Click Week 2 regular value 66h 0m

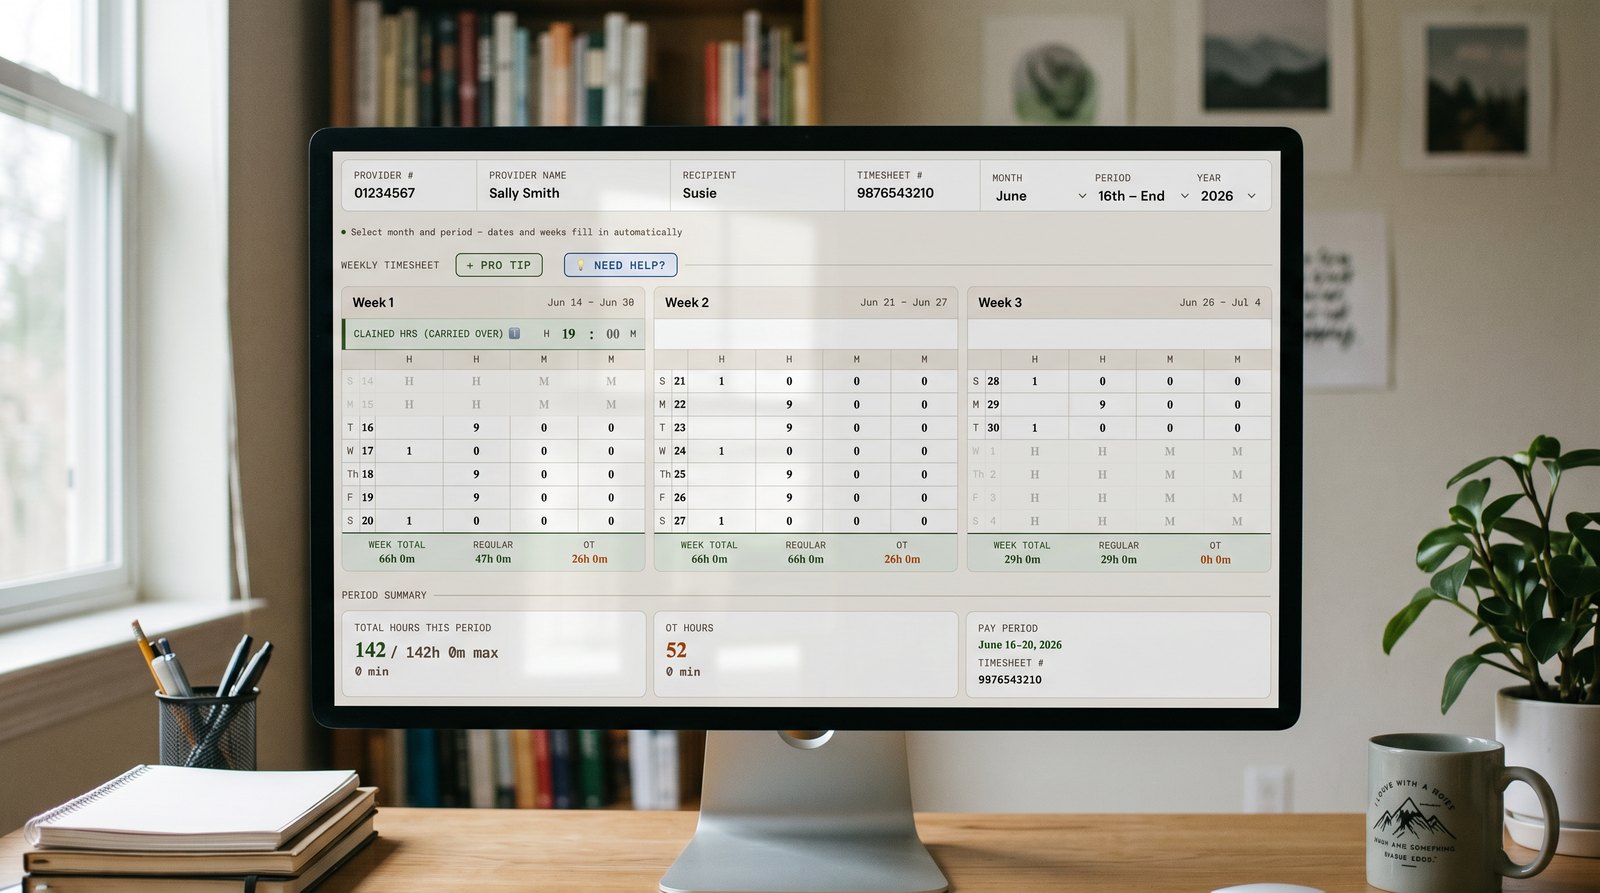click(806, 559)
